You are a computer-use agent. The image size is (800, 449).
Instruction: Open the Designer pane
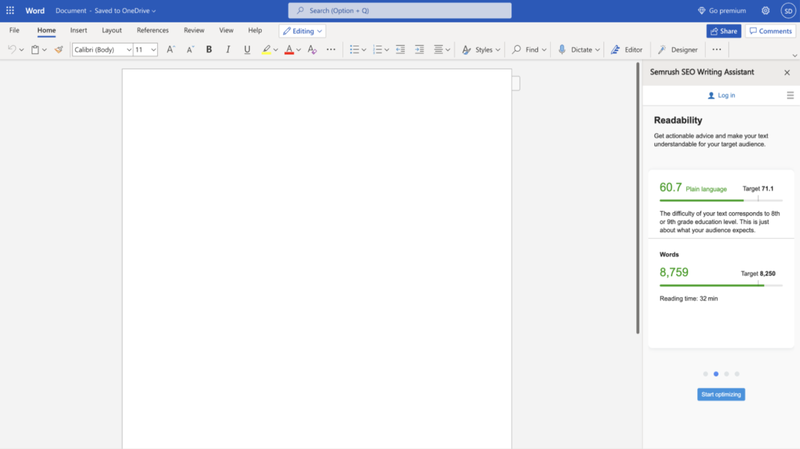pos(677,49)
